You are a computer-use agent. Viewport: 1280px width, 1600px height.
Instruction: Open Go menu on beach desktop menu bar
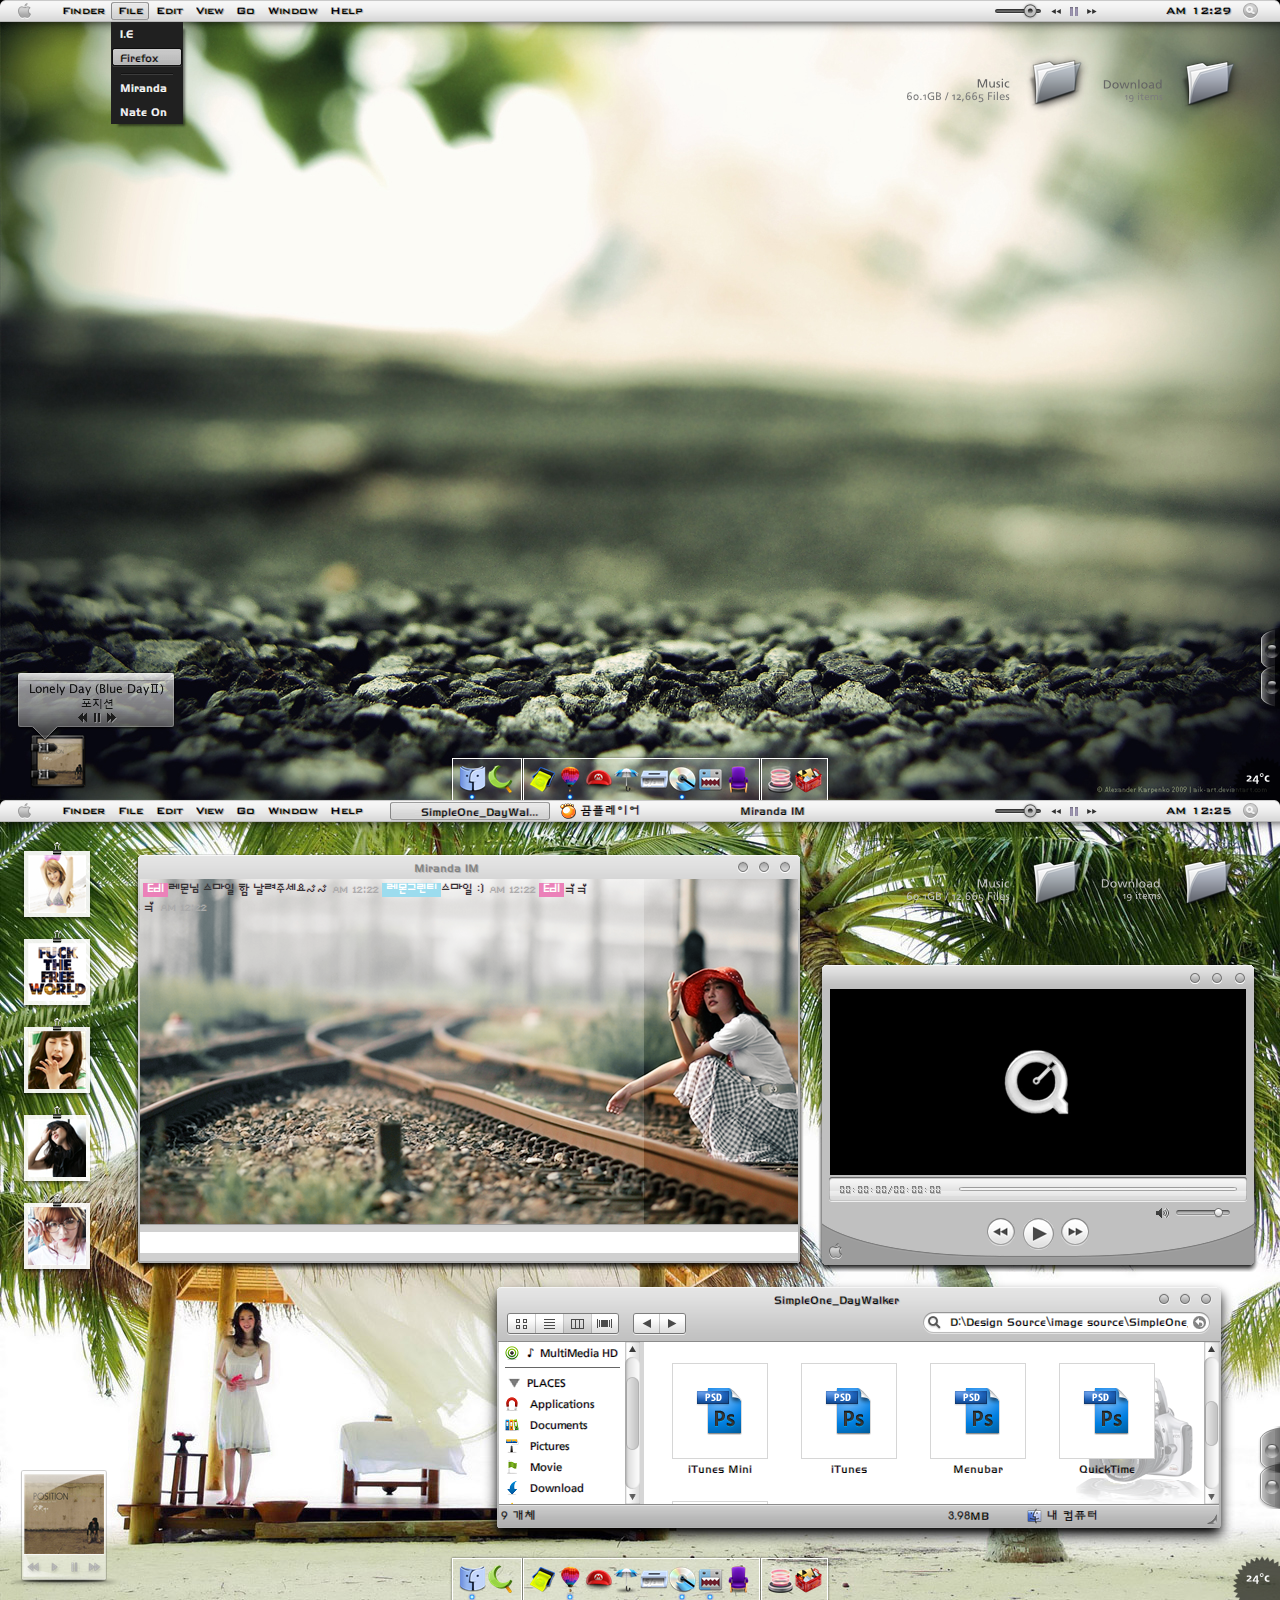pyautogui.click(x=246, y=811)
